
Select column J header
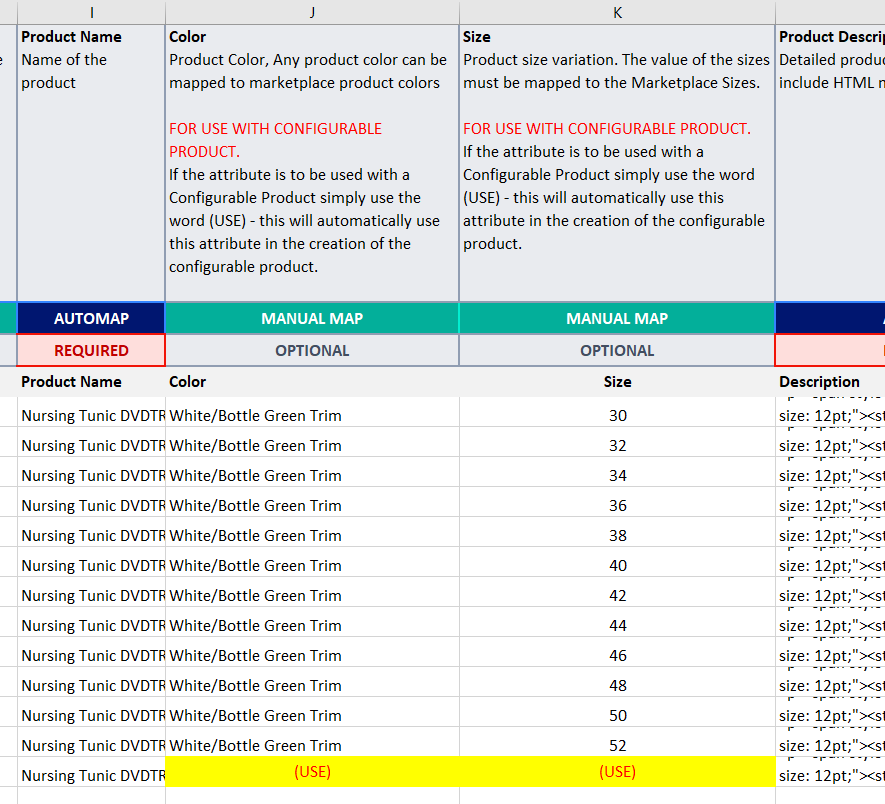click(x=312, y=12)
